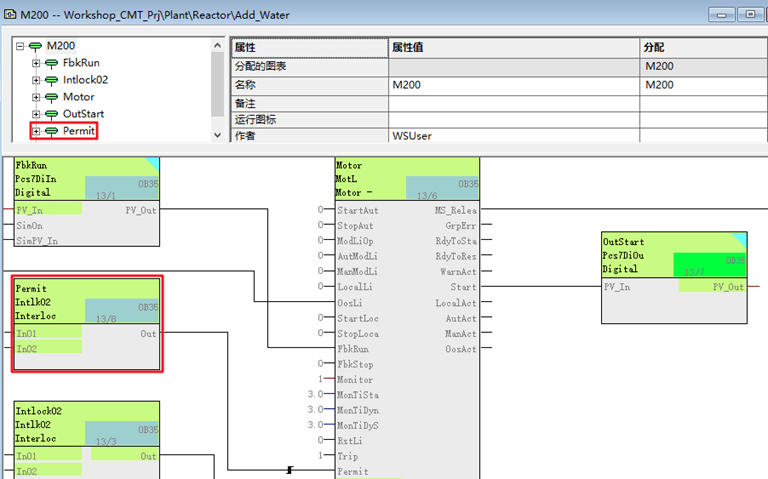This screenshot has height=479, width=768.
Task: Click the green icon beside OutStart
Action: 51,115
